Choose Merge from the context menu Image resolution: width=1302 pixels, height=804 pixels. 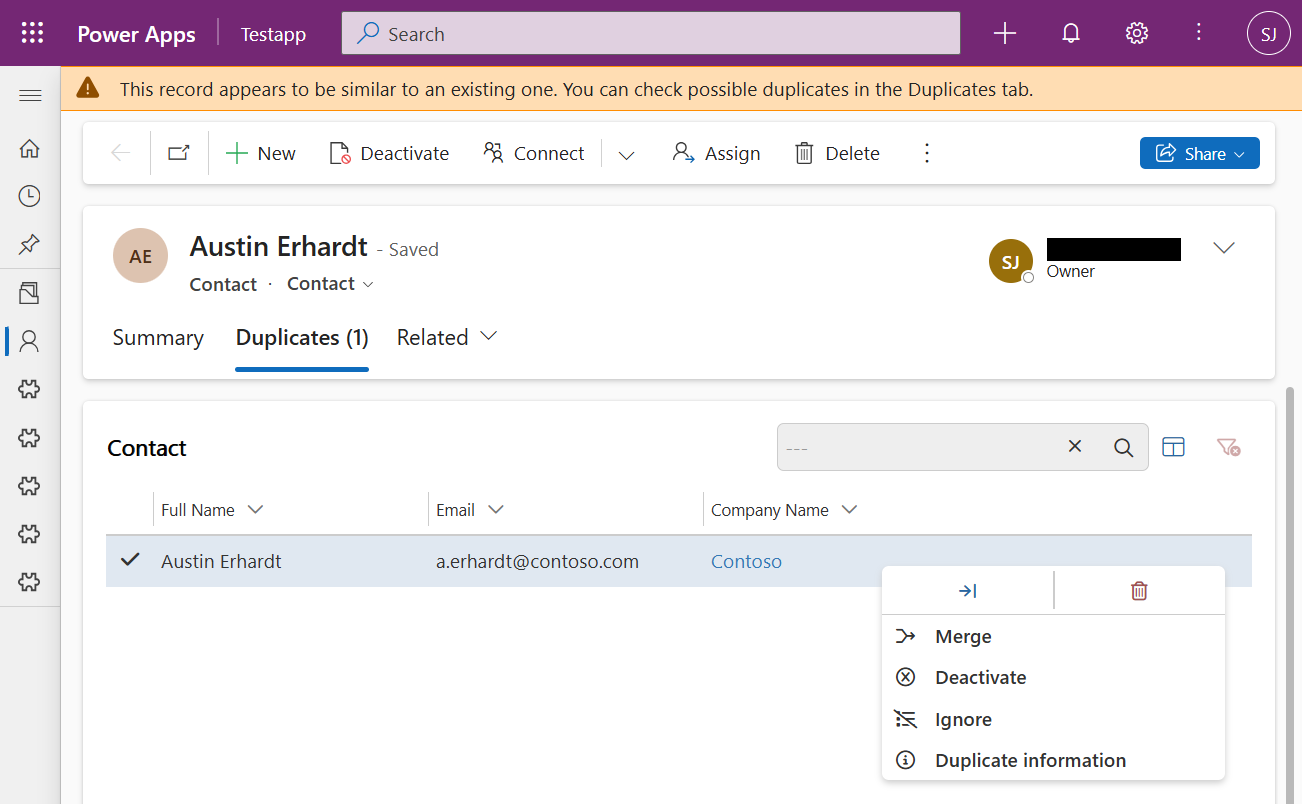pyautogui.click(x=962, y=637)
